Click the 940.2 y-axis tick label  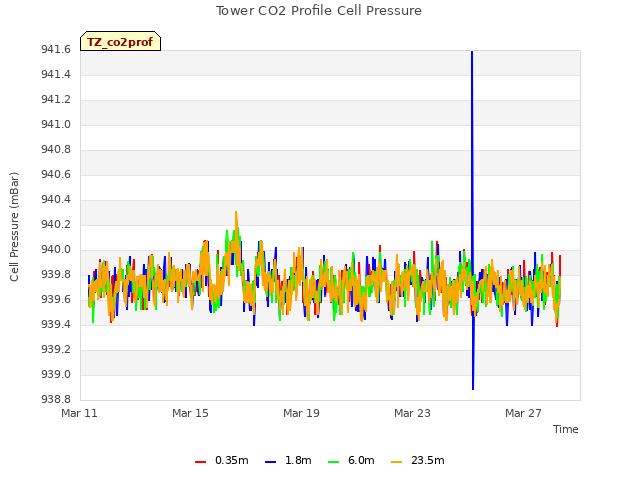click(56, 224)
